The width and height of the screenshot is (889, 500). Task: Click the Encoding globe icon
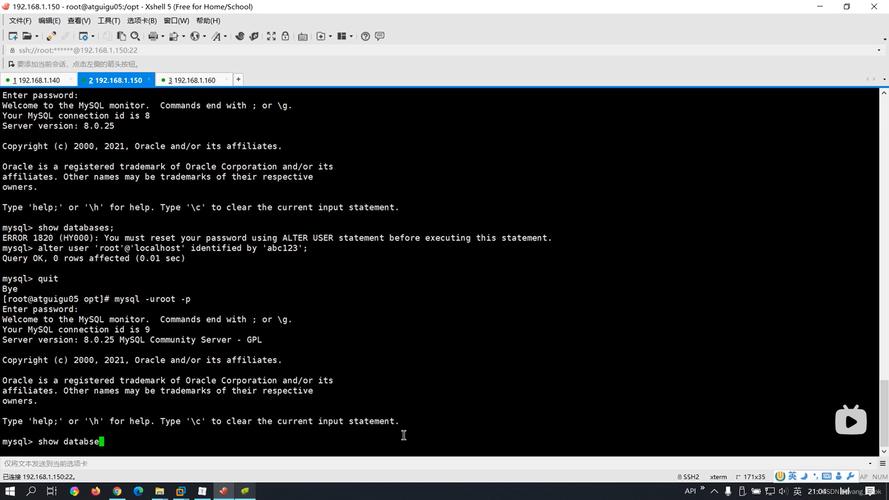tap(195, 36)
